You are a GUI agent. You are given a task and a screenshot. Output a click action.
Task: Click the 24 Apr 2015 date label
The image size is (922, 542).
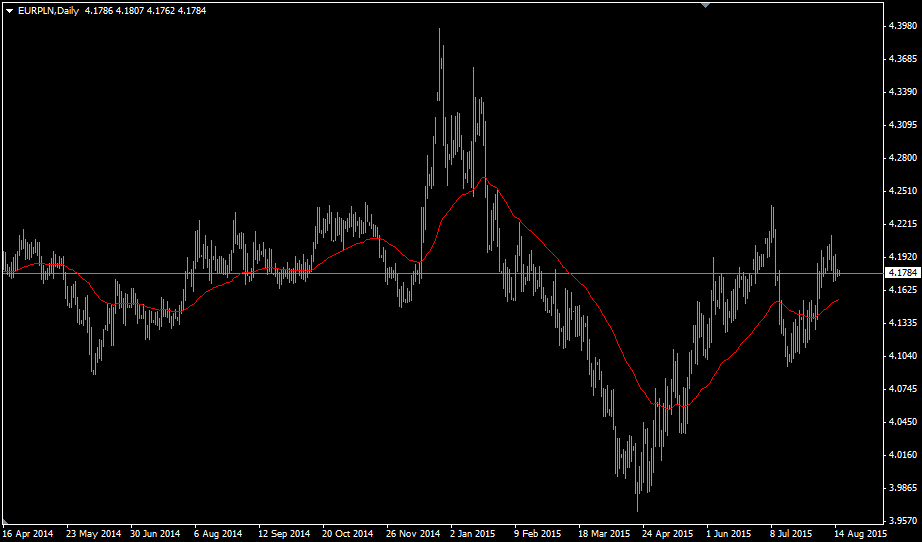tap(667, 534)
